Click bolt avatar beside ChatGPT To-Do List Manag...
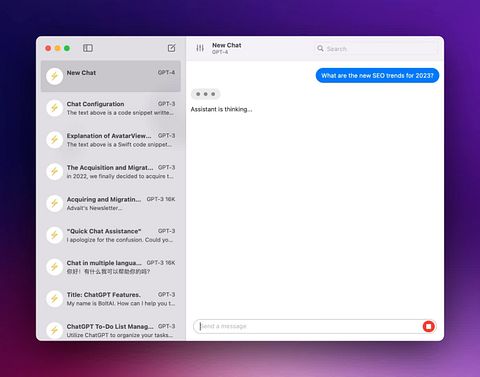 (x=54, y=330)
